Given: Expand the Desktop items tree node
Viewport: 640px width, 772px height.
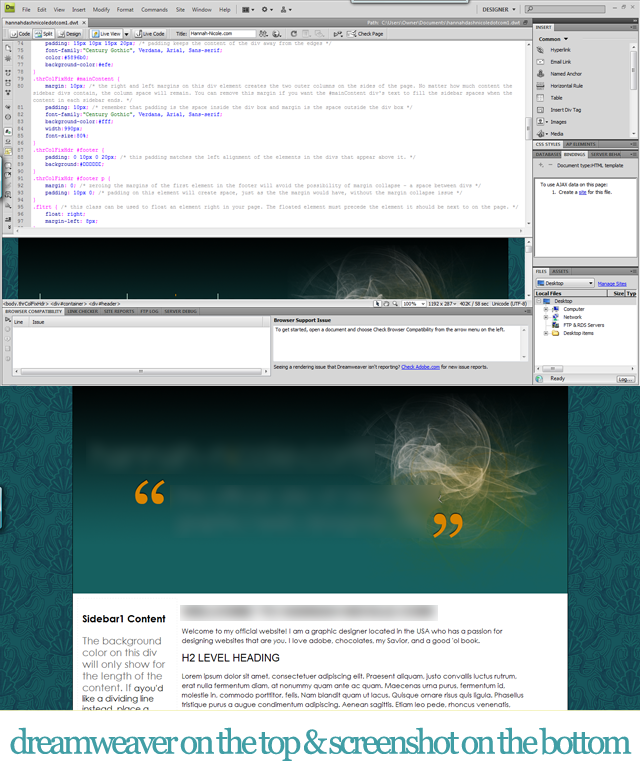Looking at the screenshot, I should (x=545, y=333).
